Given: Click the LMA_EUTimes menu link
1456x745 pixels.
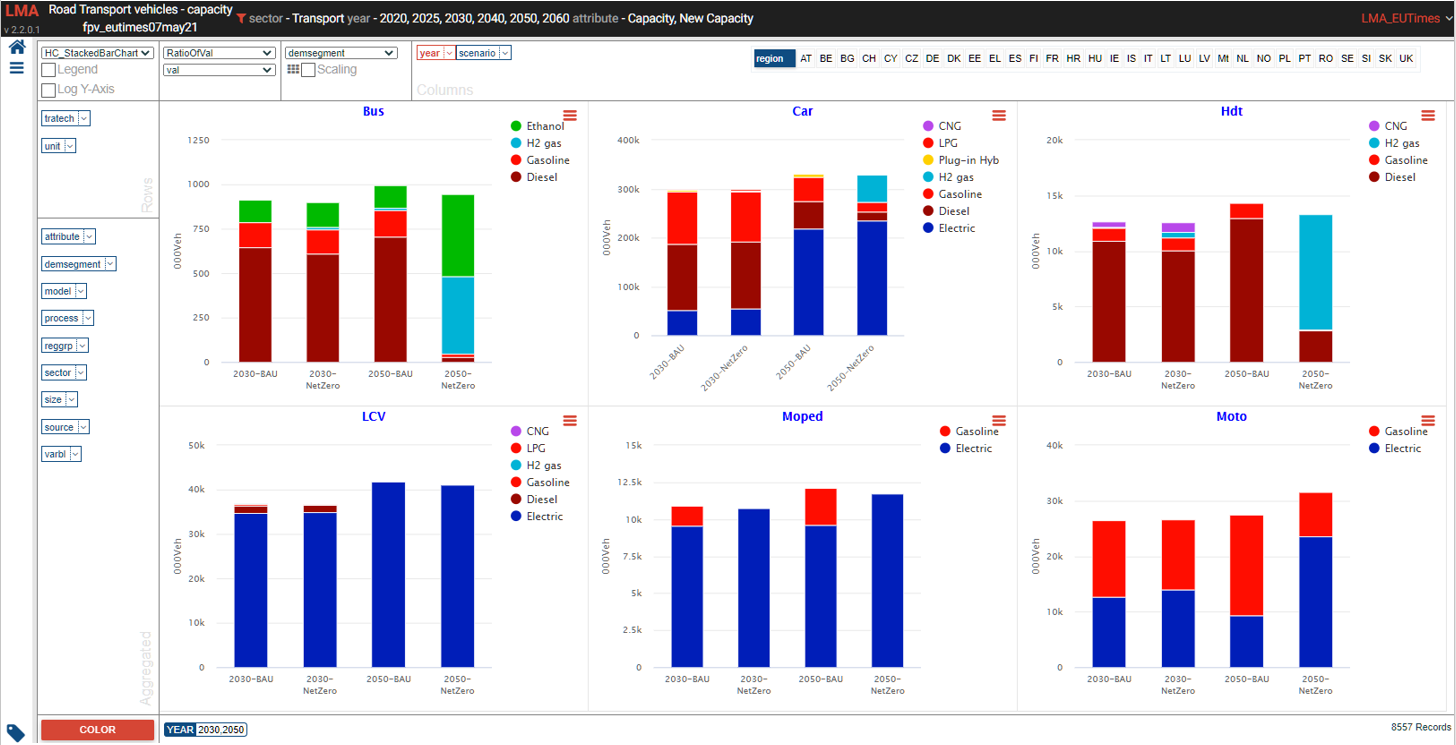Looking at the screenshot, I should coord(1406,18).
